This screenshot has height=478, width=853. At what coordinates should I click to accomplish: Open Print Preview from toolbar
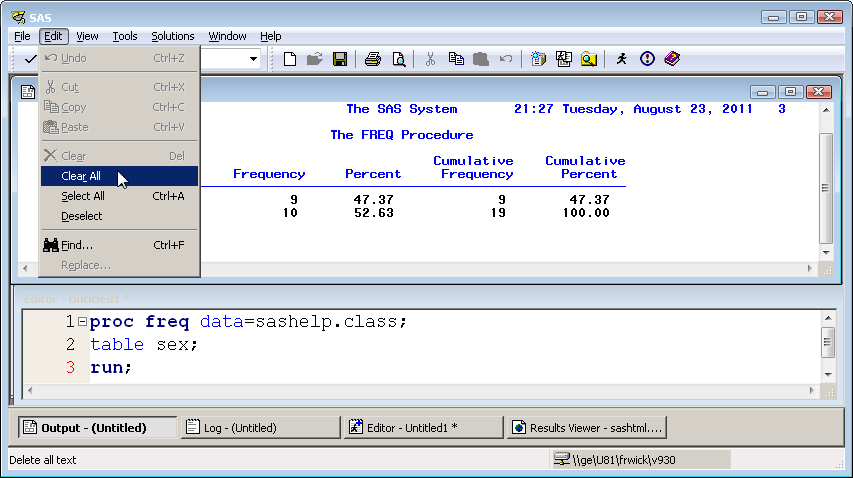(398, 59)
